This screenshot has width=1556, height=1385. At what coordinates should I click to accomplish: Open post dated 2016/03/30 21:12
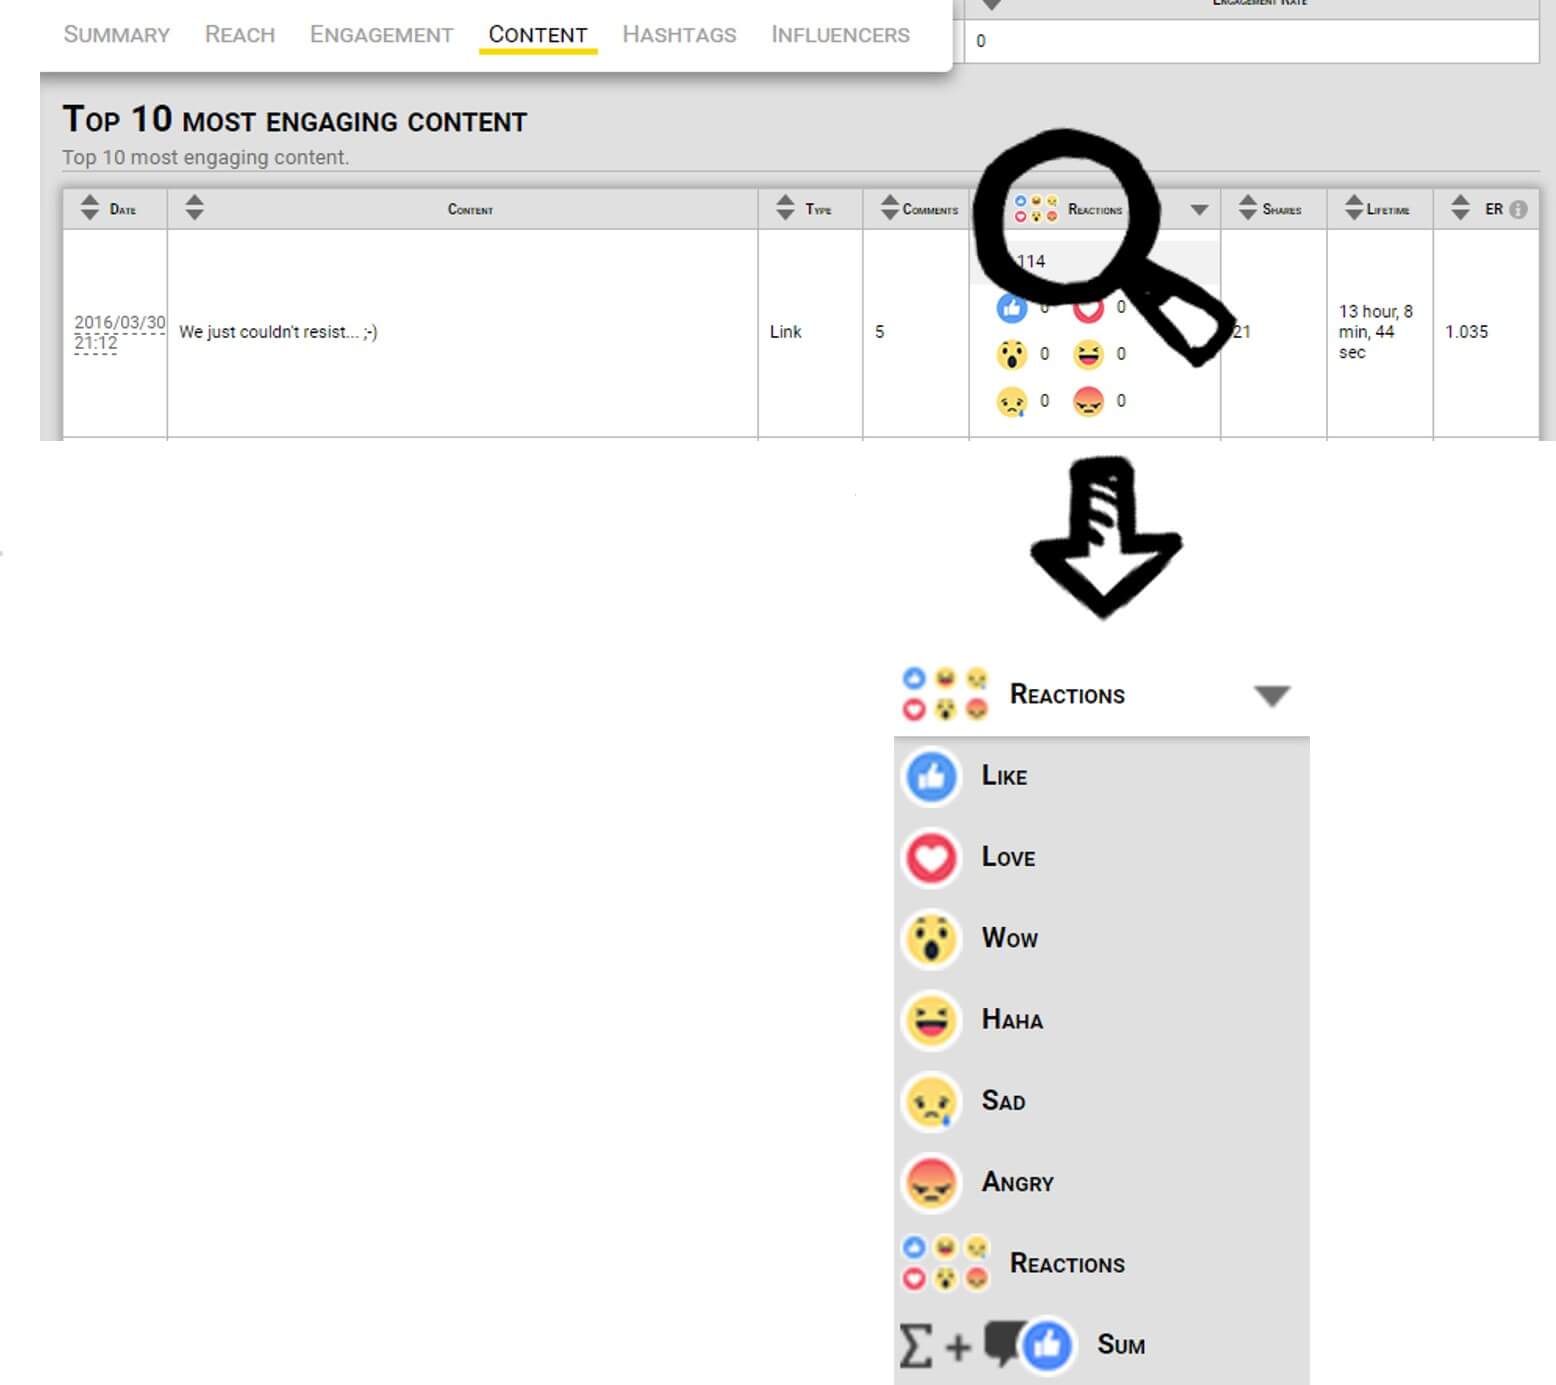coord(119,333)
